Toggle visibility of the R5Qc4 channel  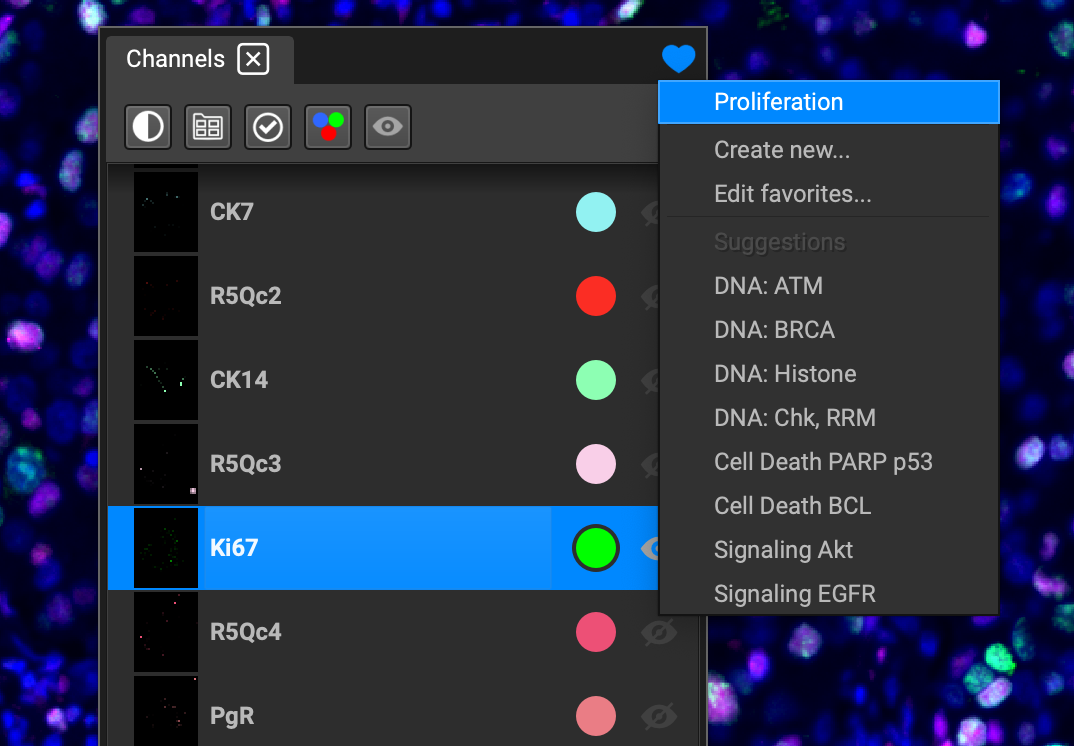[659, 632]
